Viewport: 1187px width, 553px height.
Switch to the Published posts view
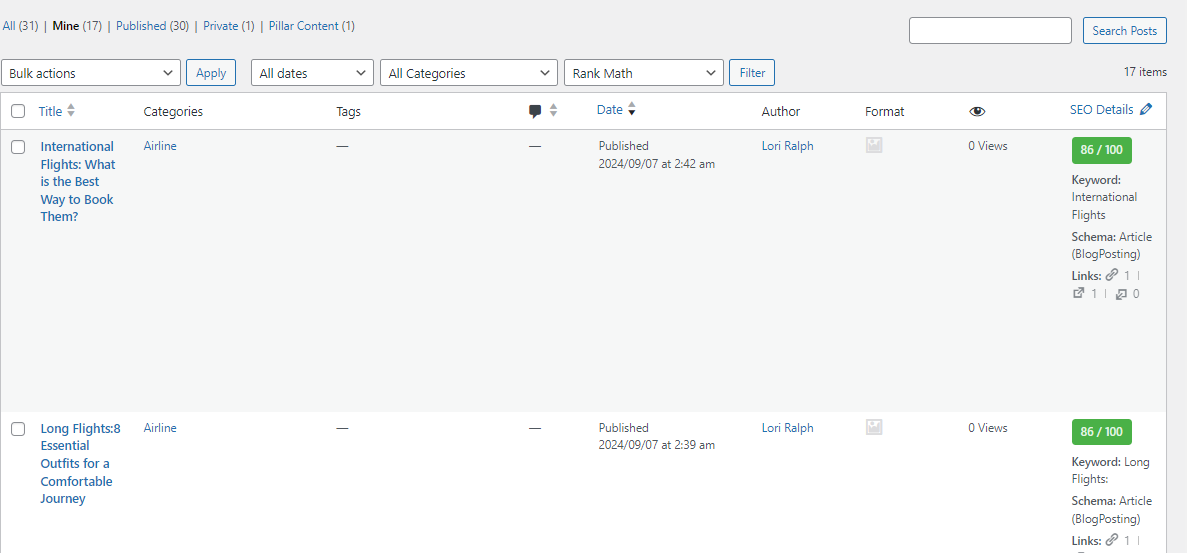point(140,26)
